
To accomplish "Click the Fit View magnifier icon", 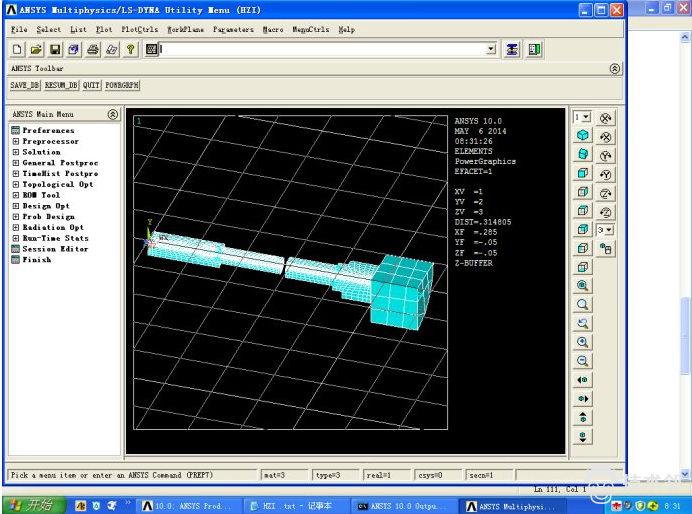I will (x=582, y=286).
